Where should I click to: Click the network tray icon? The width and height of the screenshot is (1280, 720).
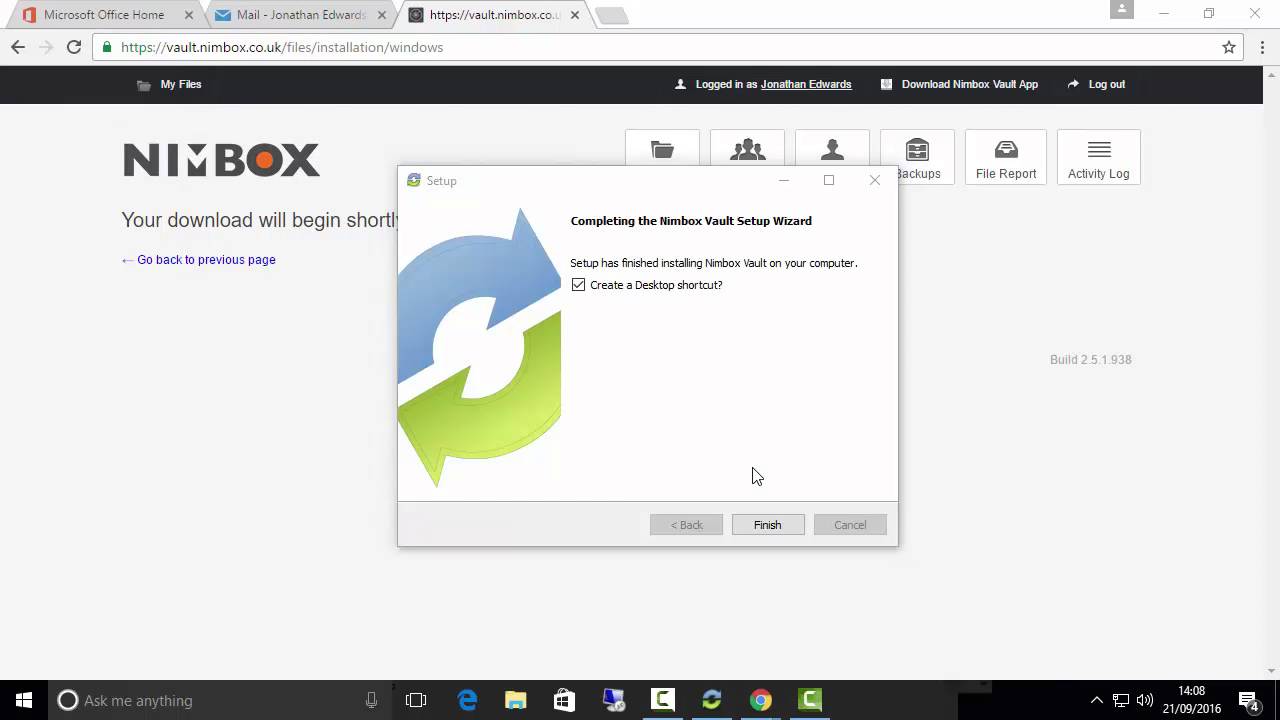(x=1121, y=700)
